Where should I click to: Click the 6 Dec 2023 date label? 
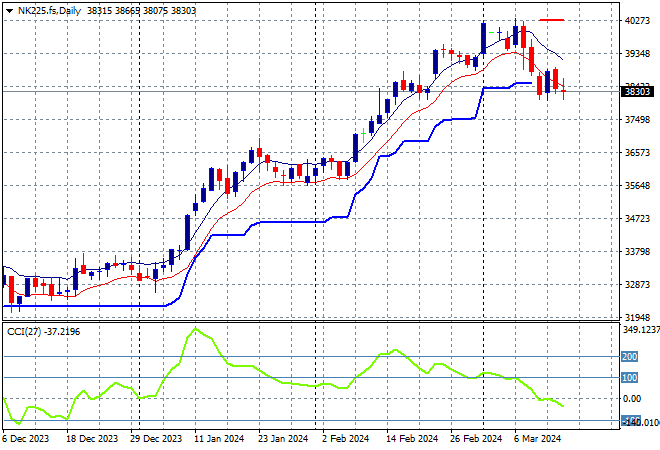point(26,439)
